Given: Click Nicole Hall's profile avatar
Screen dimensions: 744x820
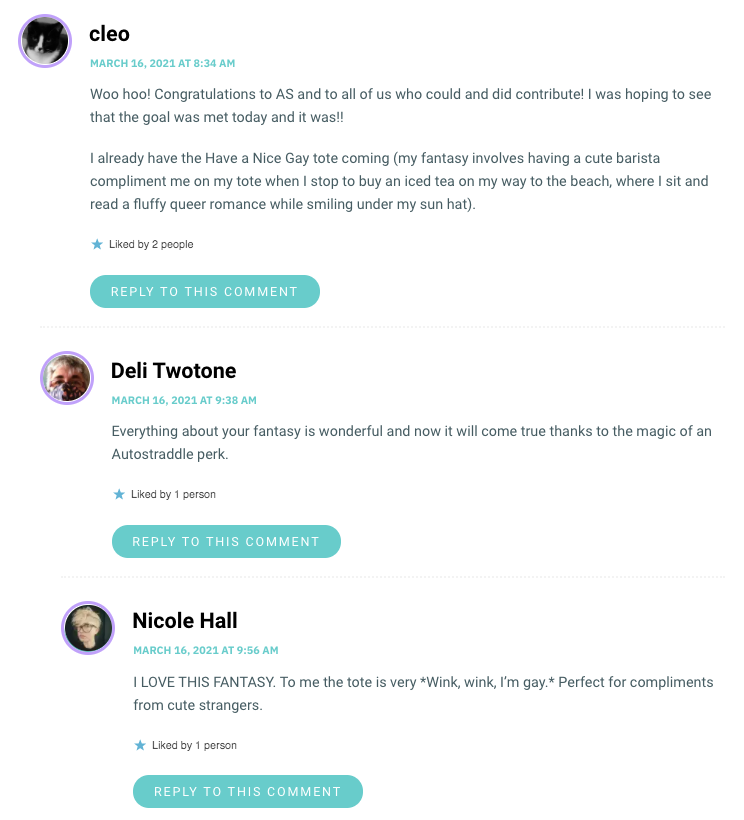Looking at the screenshot, I should (88, 628).
